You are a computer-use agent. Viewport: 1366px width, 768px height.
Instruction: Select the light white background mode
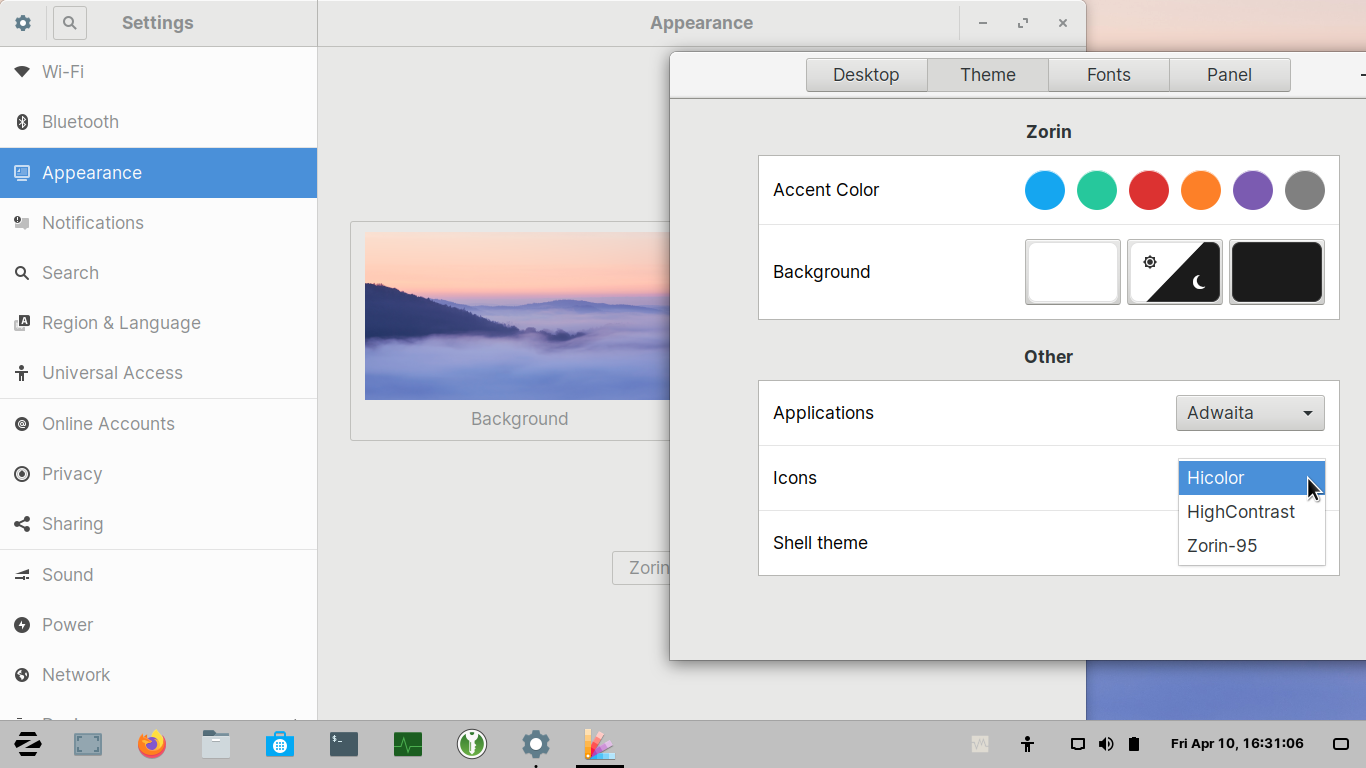[x=1072, y=272]
